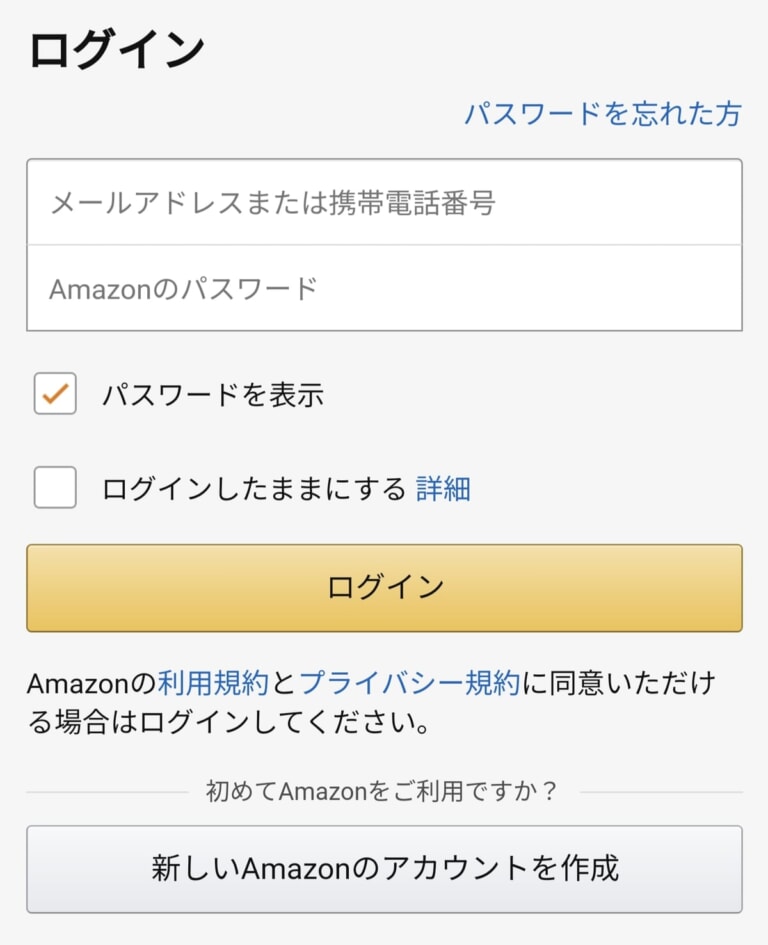Create a new Amazon account

384,870
